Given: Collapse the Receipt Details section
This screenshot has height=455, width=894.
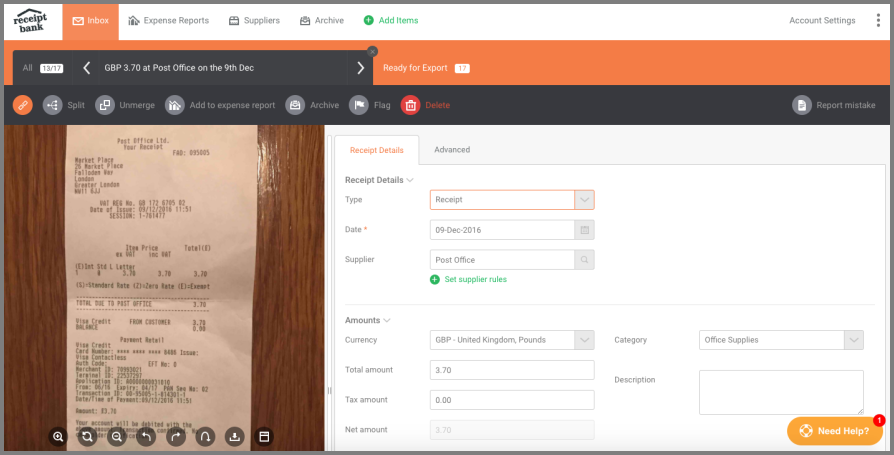Looking at the screenshot, I should [x=409, y=180].
